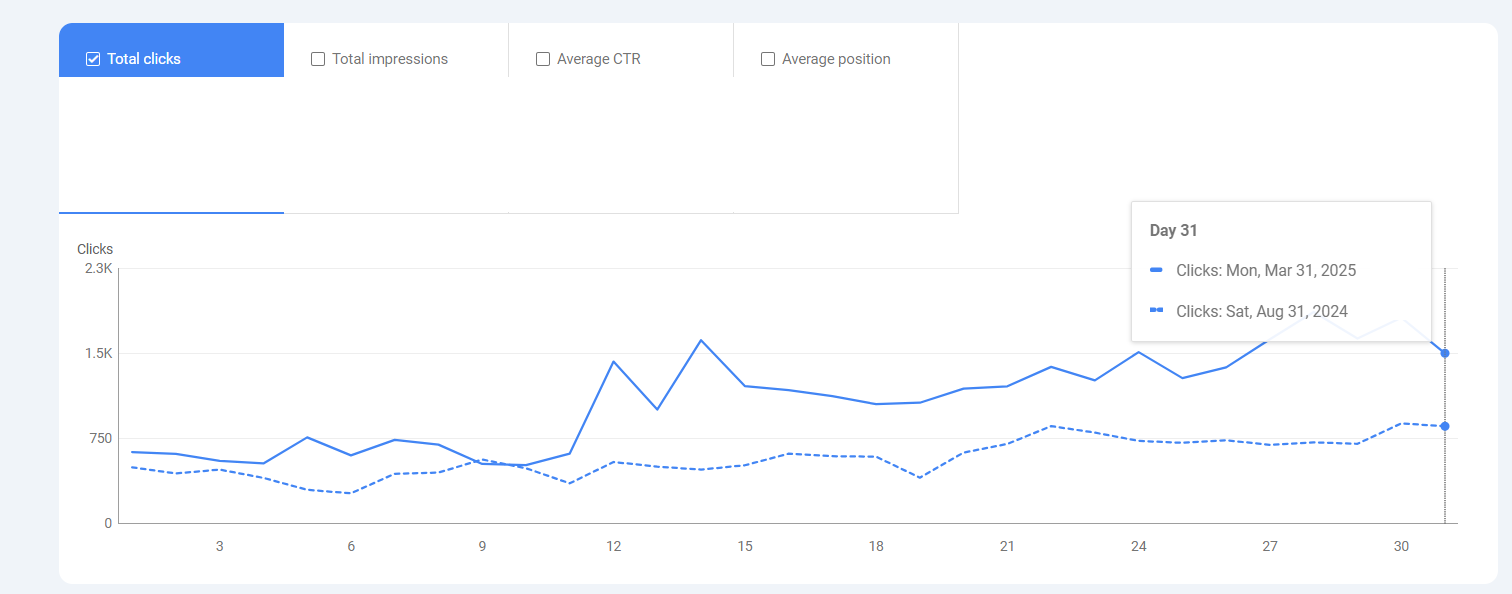This screenshot has height=594, width=1512.
Task: Check the Average position checkbox
Action: coord(768,59)
